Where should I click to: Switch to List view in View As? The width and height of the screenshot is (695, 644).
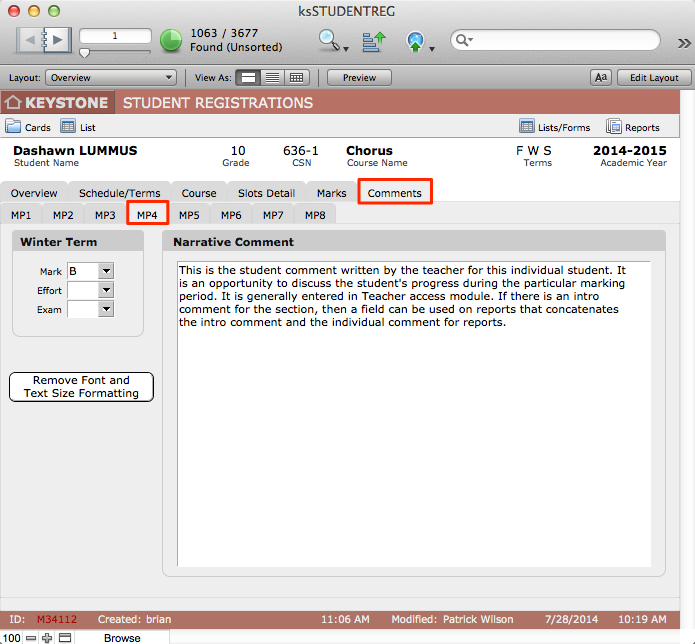click(272, 77)
